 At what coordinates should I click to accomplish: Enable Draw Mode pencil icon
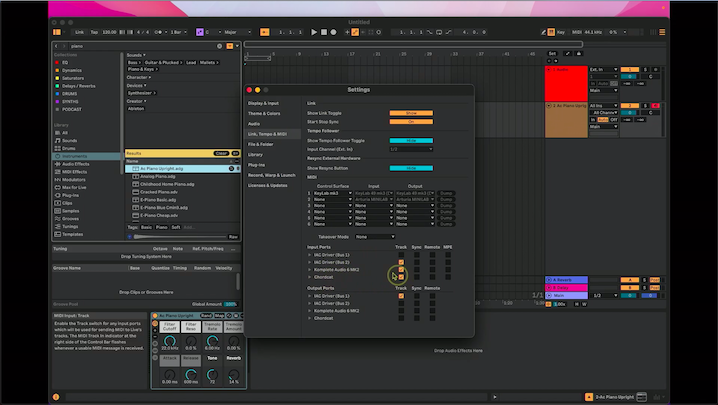[543, 32]
